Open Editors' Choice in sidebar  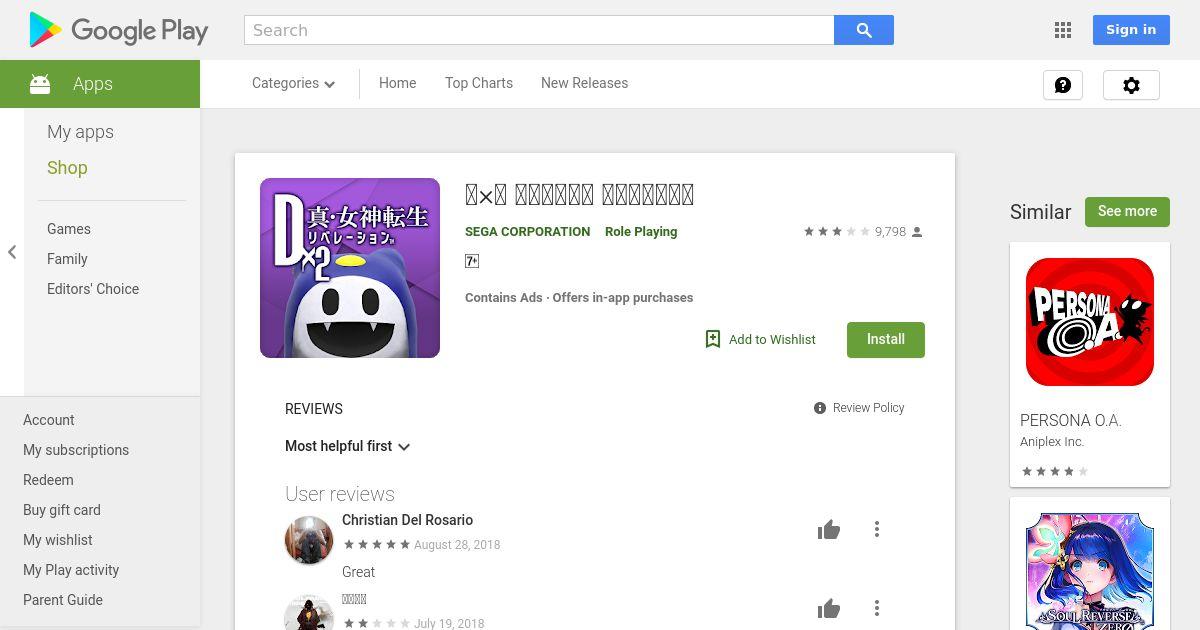tap(93, 289)
